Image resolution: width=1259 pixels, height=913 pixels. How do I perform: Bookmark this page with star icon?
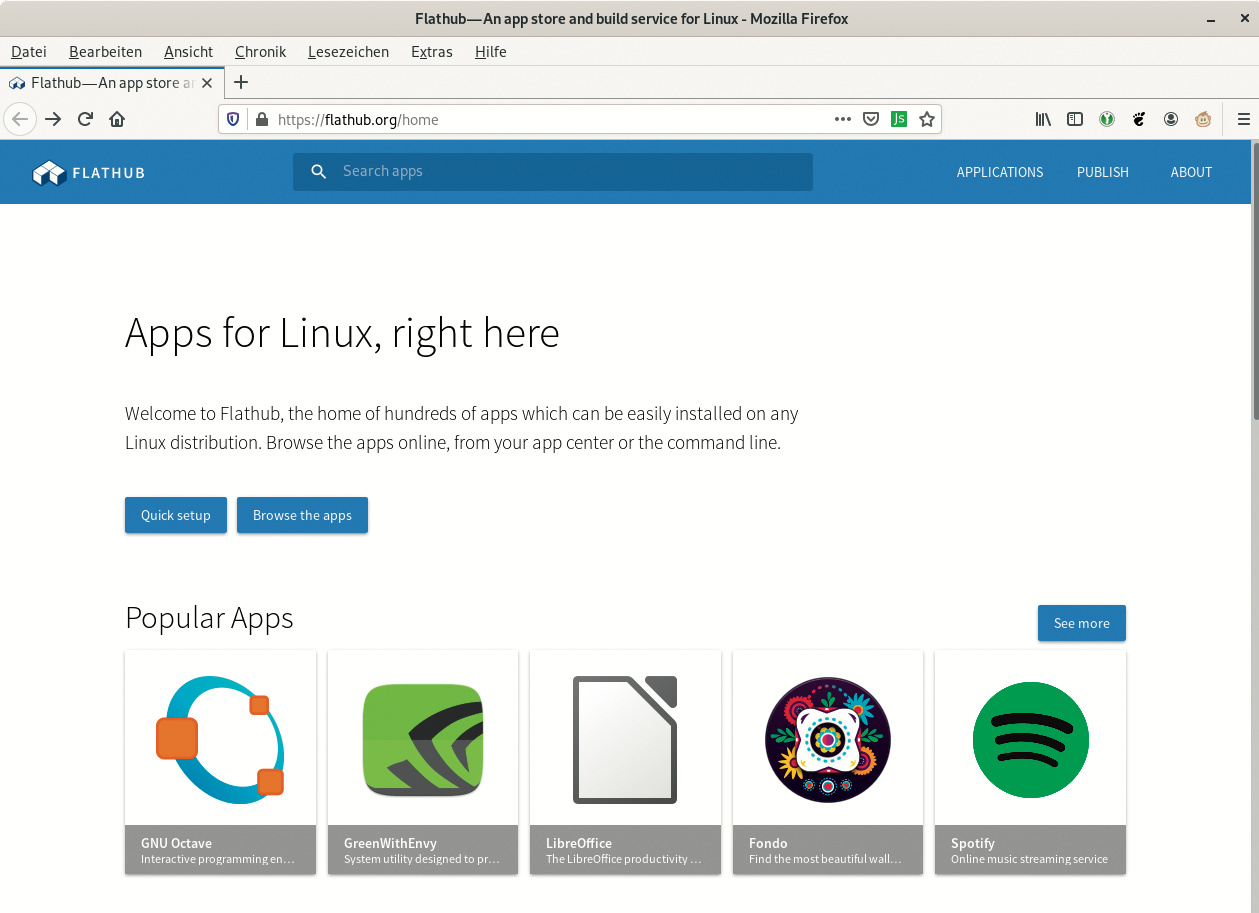[927, 119]
